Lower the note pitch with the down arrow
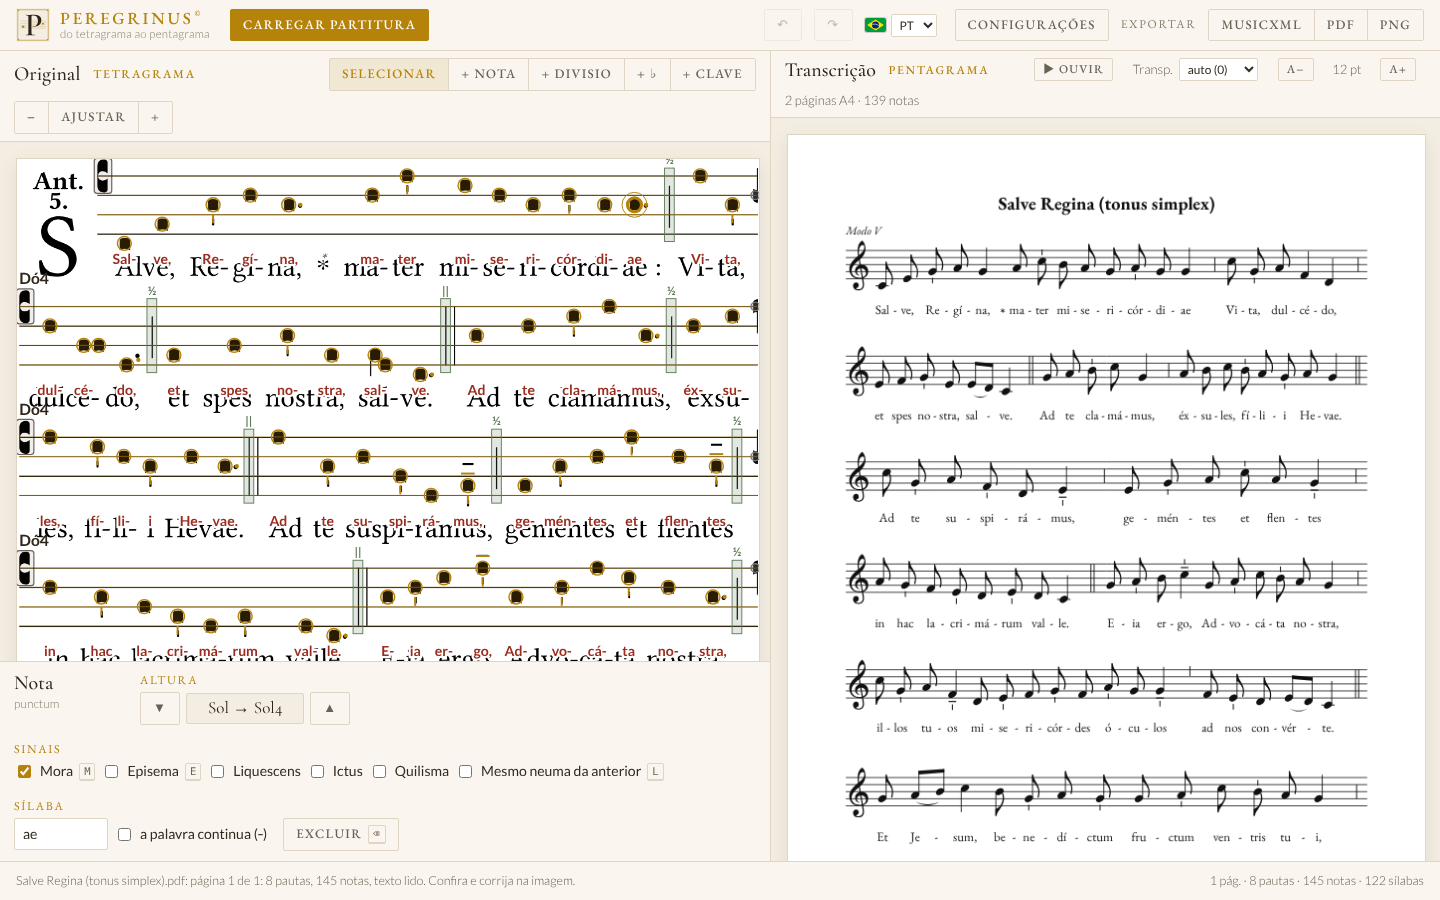 (160, 708)
